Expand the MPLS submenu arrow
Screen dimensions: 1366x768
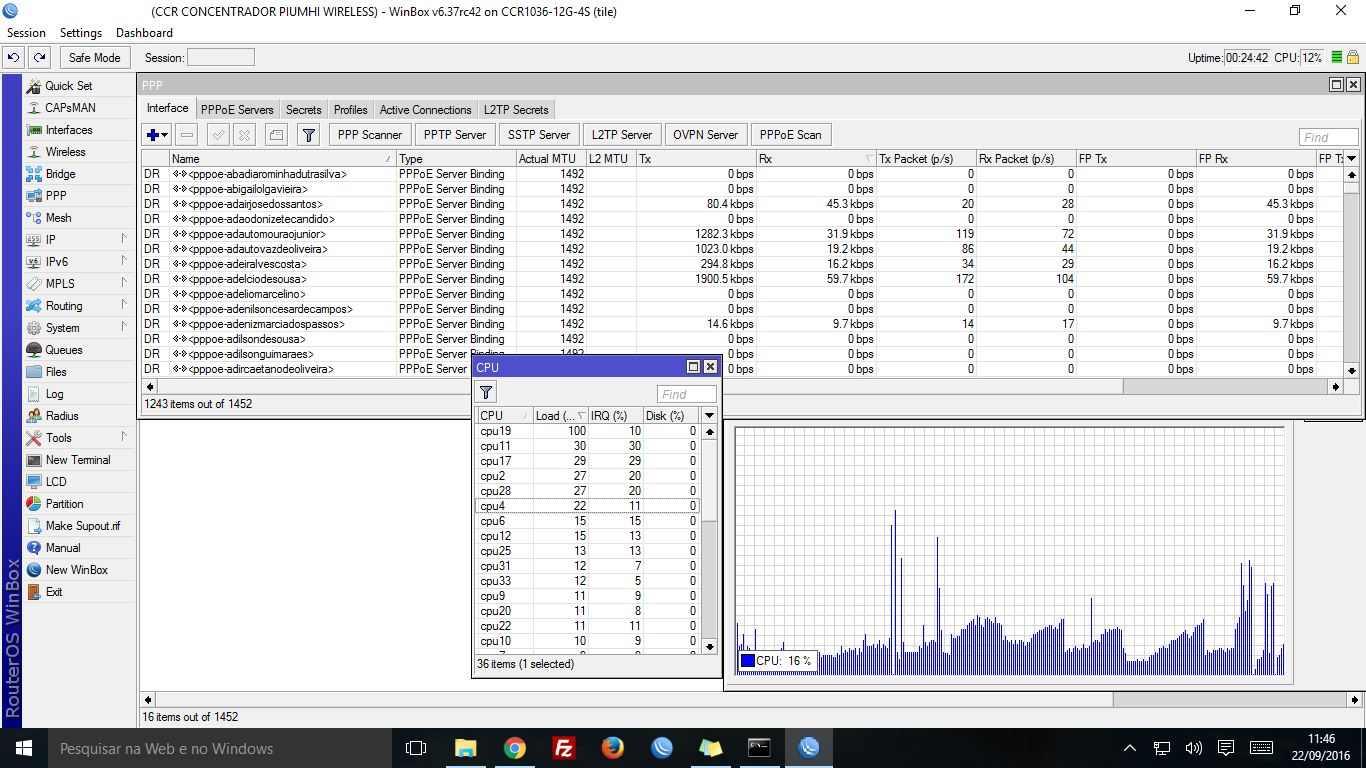click(125, 283)
